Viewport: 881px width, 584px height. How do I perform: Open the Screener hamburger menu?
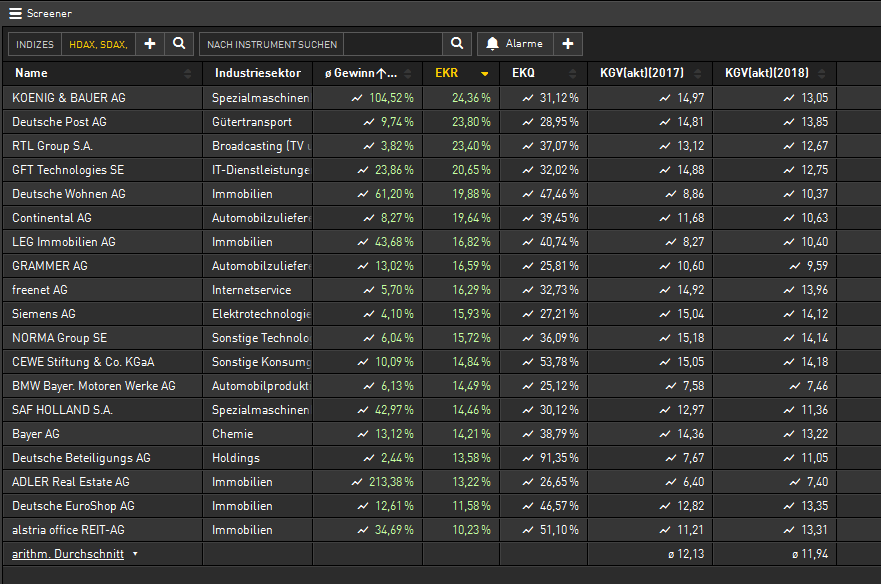(x=15, y=13)
